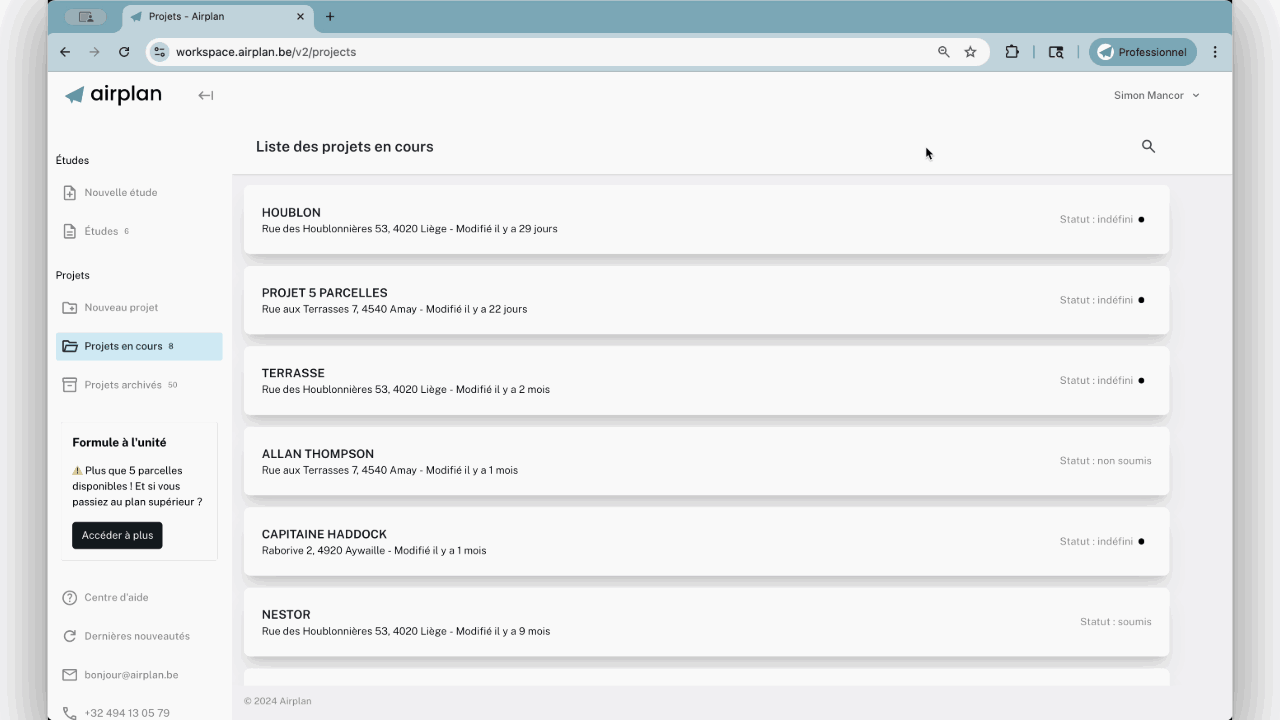Click the Projets en cours open-folder icon
Screen dimensions: 1280x720
[x=70, y=346]
